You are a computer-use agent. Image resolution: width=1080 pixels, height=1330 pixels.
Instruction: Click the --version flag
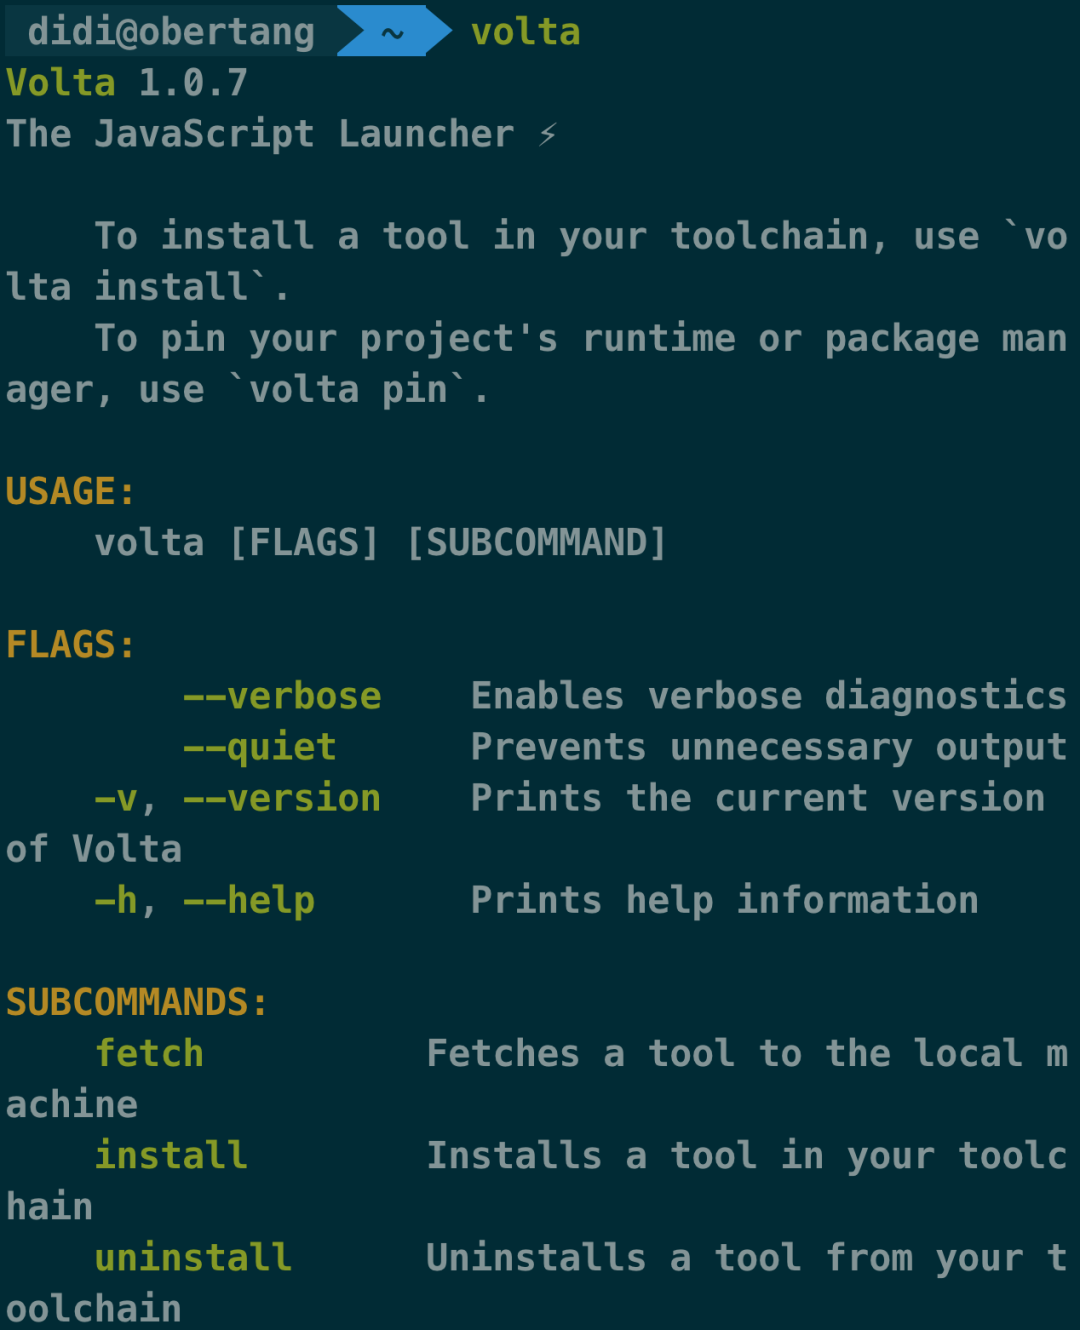(282, 798)
